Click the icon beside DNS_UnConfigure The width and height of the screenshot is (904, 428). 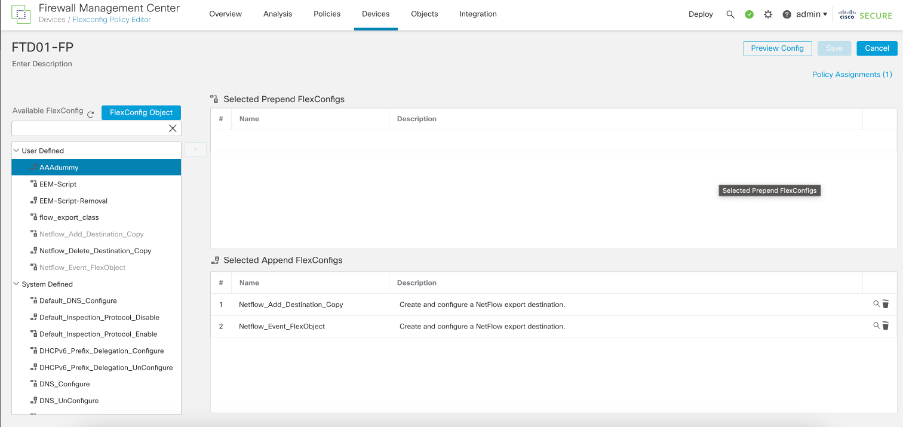[x=33, y=400]
